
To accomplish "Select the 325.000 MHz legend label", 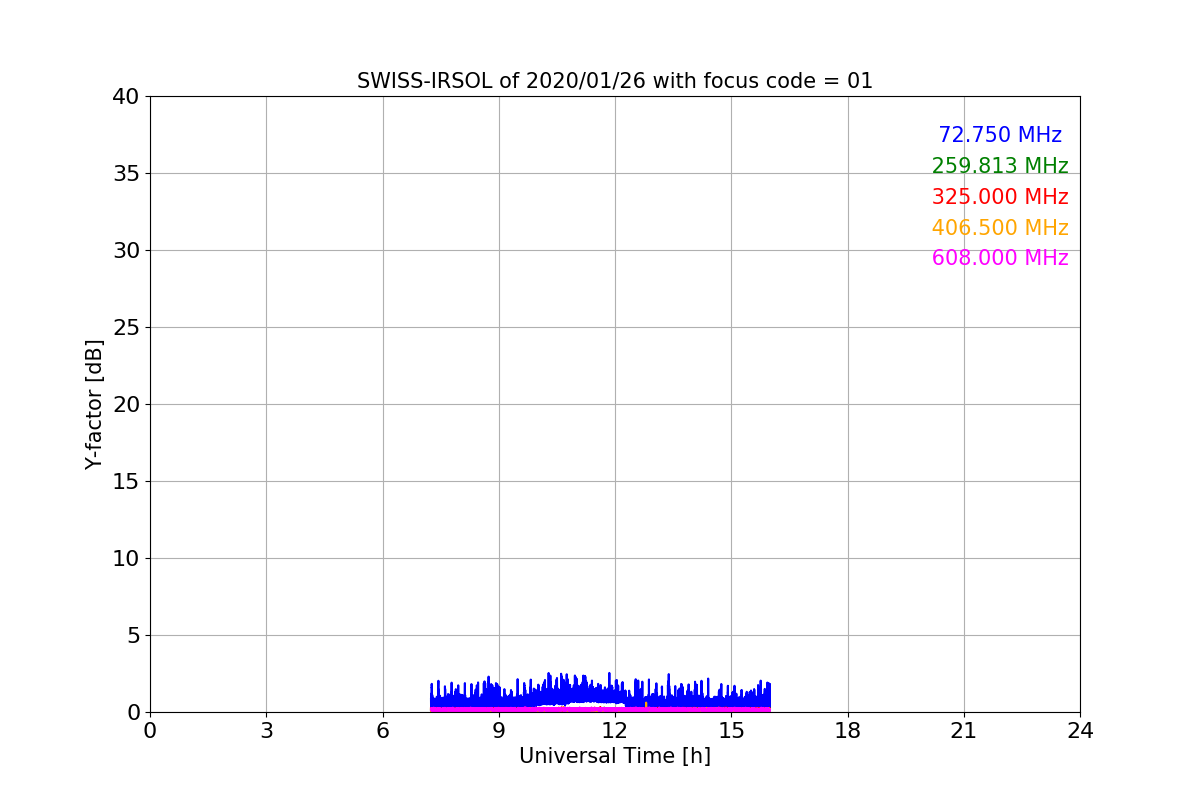I will pyautogui.click(x=1000, y=197).
